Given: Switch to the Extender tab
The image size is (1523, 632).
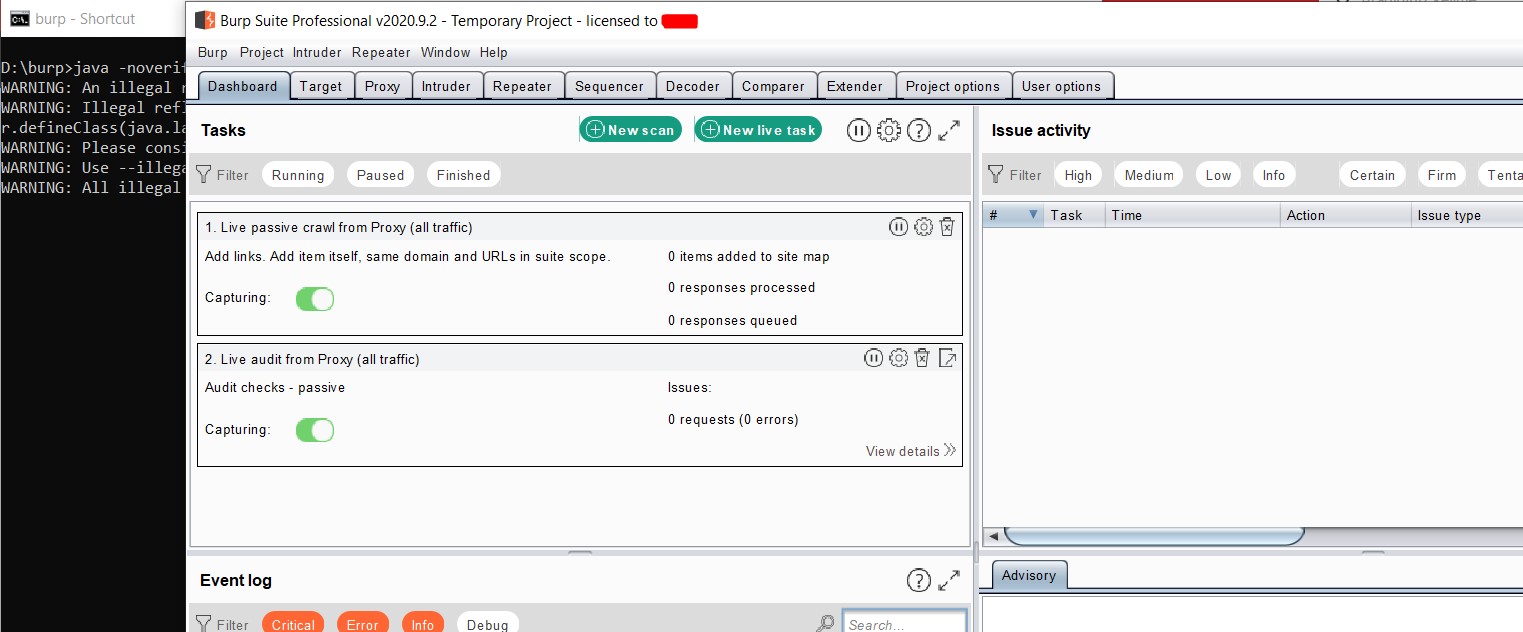Looking at the screenshot, I should (855, 86).
